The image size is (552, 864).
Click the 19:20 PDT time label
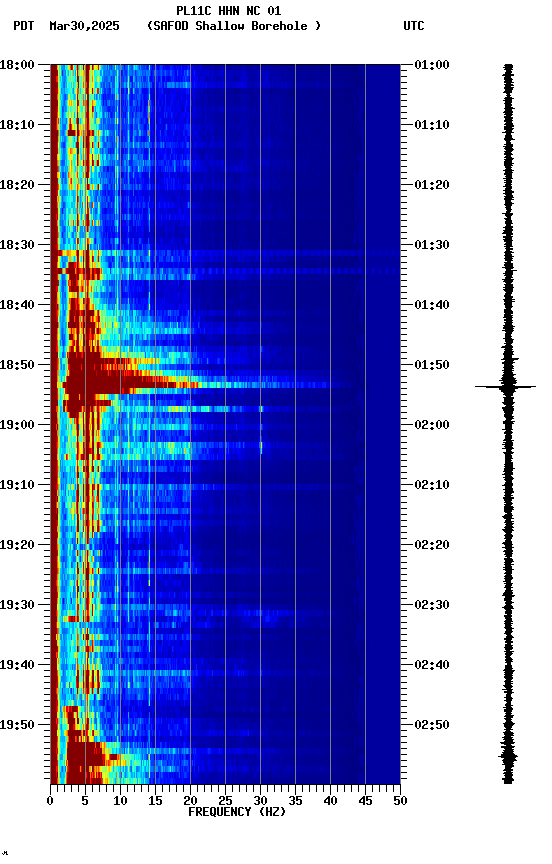[17, 546]
